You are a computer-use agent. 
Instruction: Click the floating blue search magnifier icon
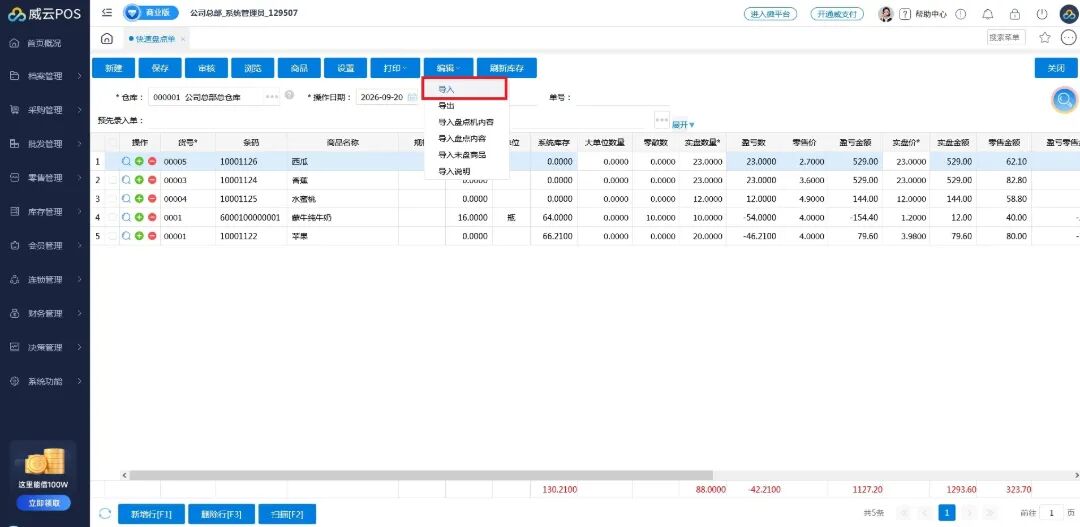[x=1064, y=100]
